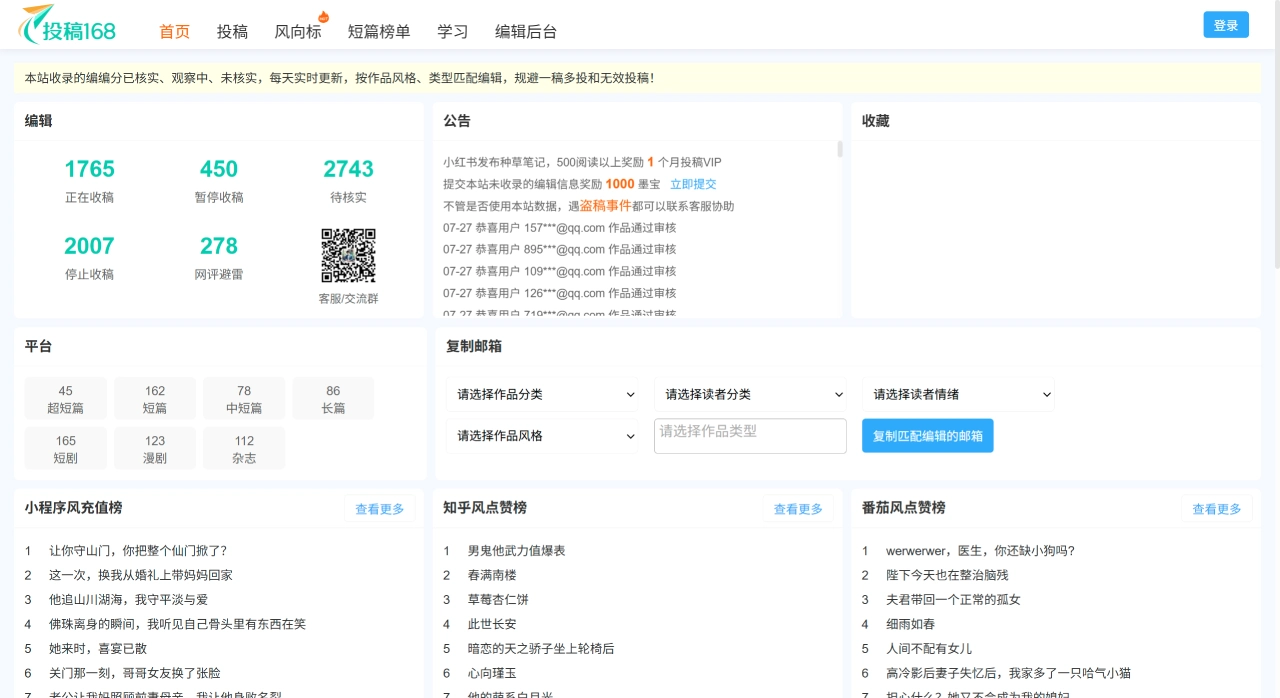Open the 风向标 nav tab
The height and width of the screenshot is (698, 1280).
point(298,32)
